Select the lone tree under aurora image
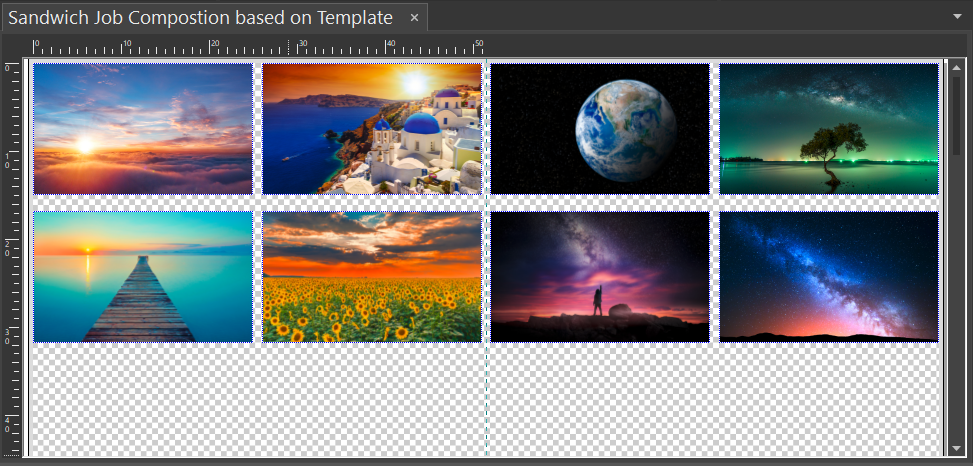The width and height of the screenshot is (973, 466). (829, 129)
